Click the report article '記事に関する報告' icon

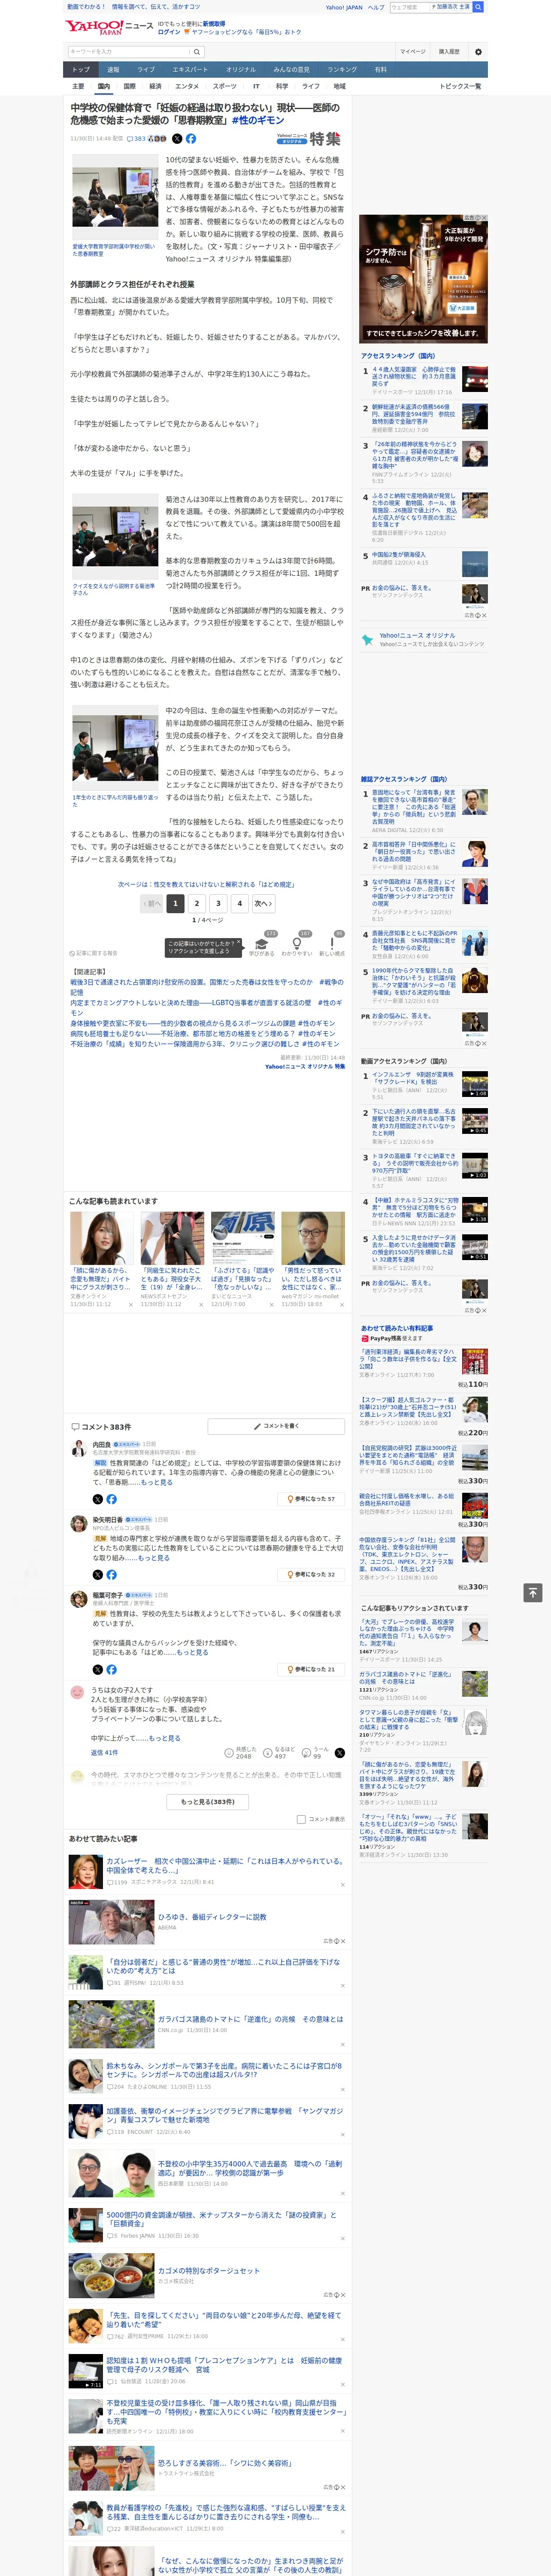(93, 953)
